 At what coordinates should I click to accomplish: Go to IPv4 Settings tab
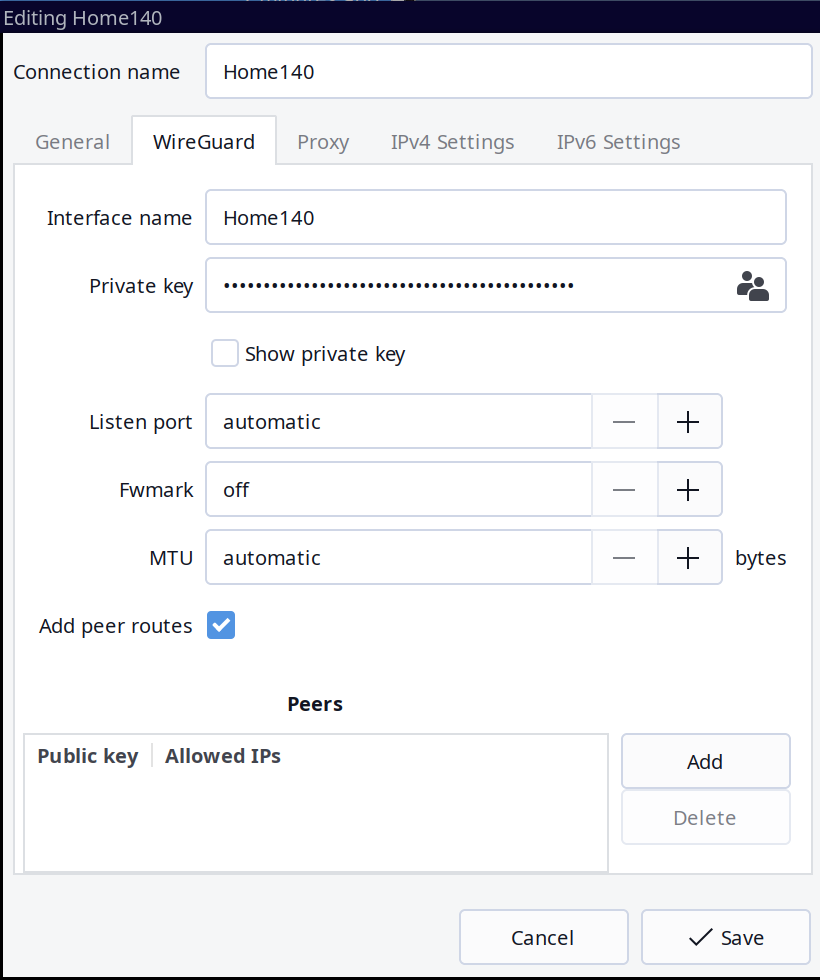coord(452,142)
